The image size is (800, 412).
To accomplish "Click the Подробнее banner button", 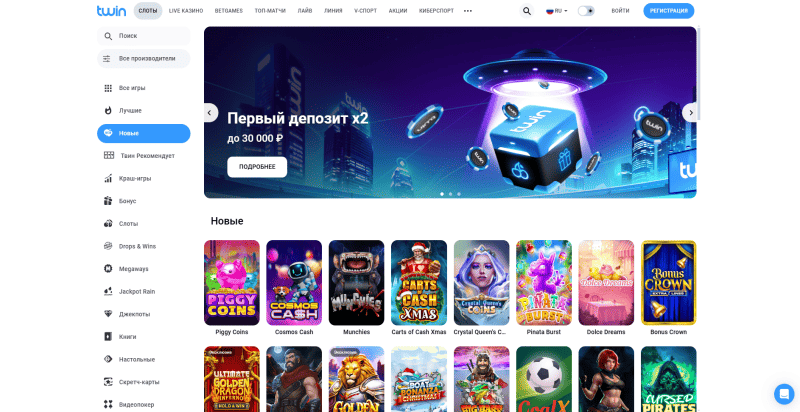I will click(257, 167).
